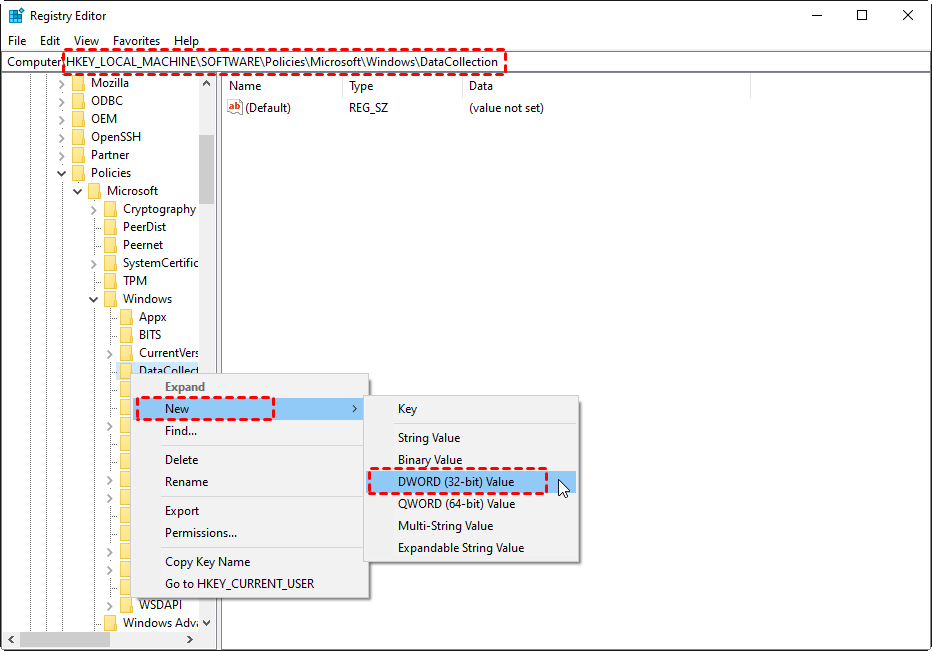The image size is (932, 651).
Task: Open the Edit menu
Action: [x=49, y=41]
